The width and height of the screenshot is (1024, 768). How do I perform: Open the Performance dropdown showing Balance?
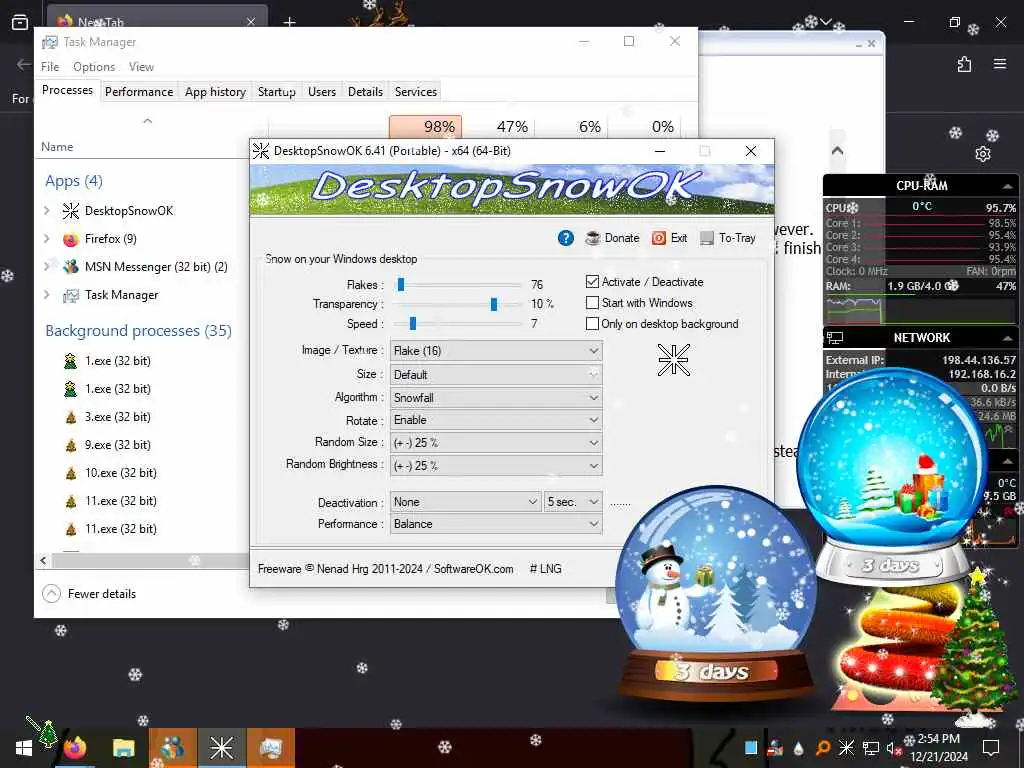point(496,524)
